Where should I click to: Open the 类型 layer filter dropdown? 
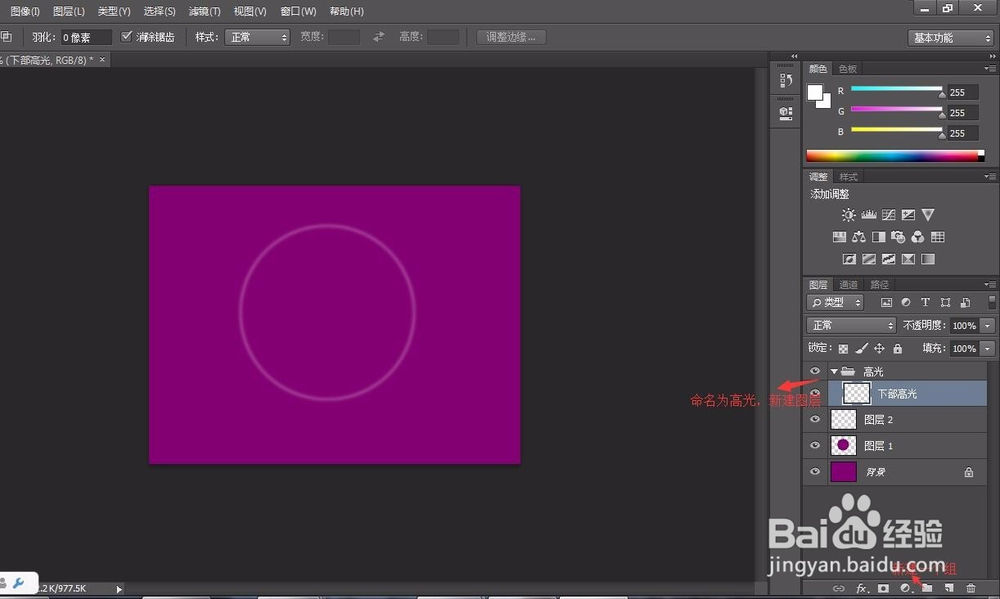pos(835,302)
